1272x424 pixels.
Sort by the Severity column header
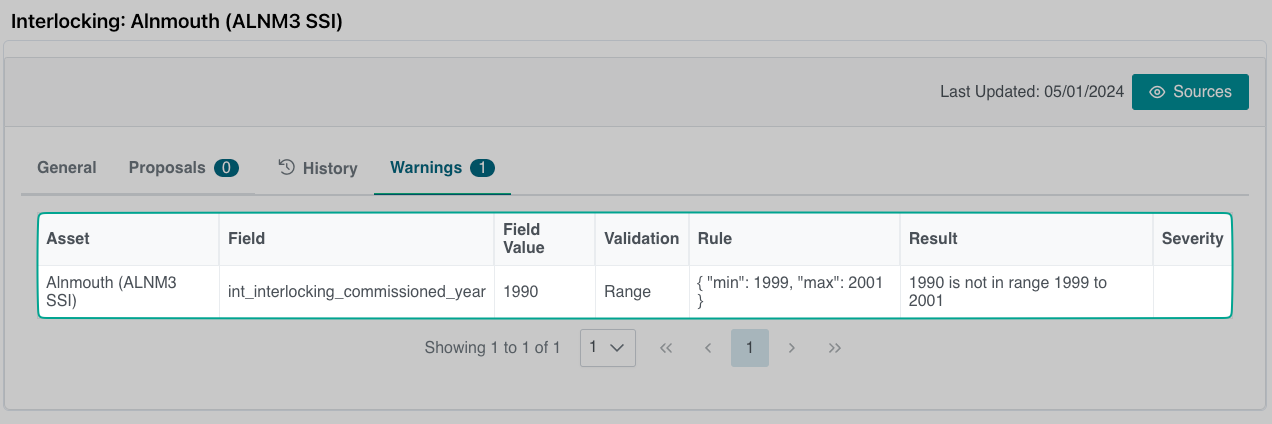[x=1192, y=238]
